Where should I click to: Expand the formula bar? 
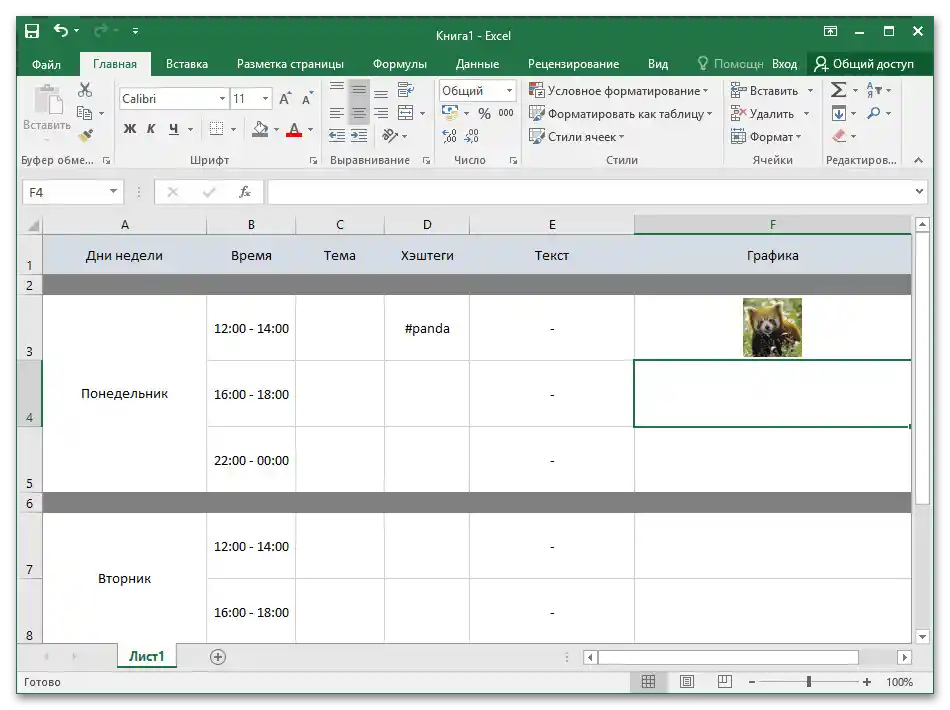(919, 191)
